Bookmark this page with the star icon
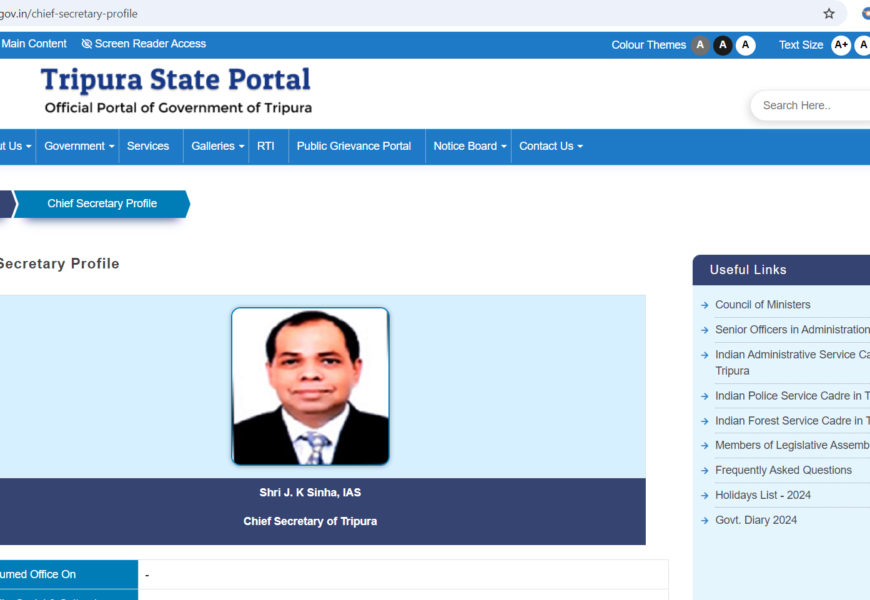Screen dimensions: 870x600 point(829,14)
